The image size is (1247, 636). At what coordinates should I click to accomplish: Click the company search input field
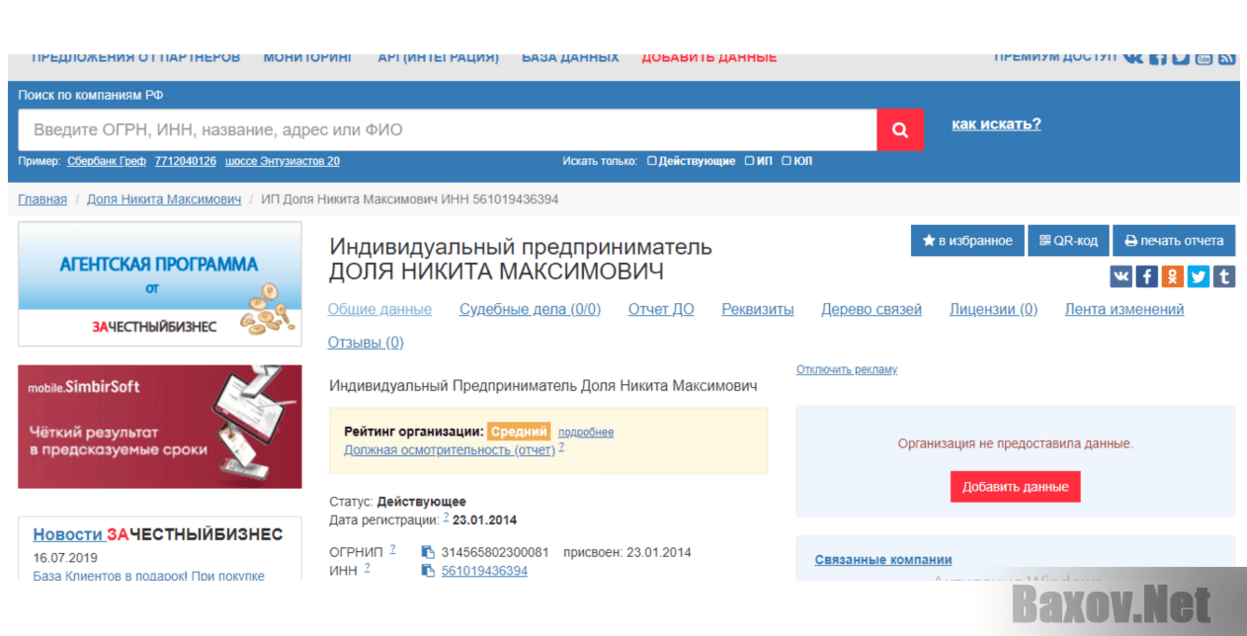coord(447,130)
